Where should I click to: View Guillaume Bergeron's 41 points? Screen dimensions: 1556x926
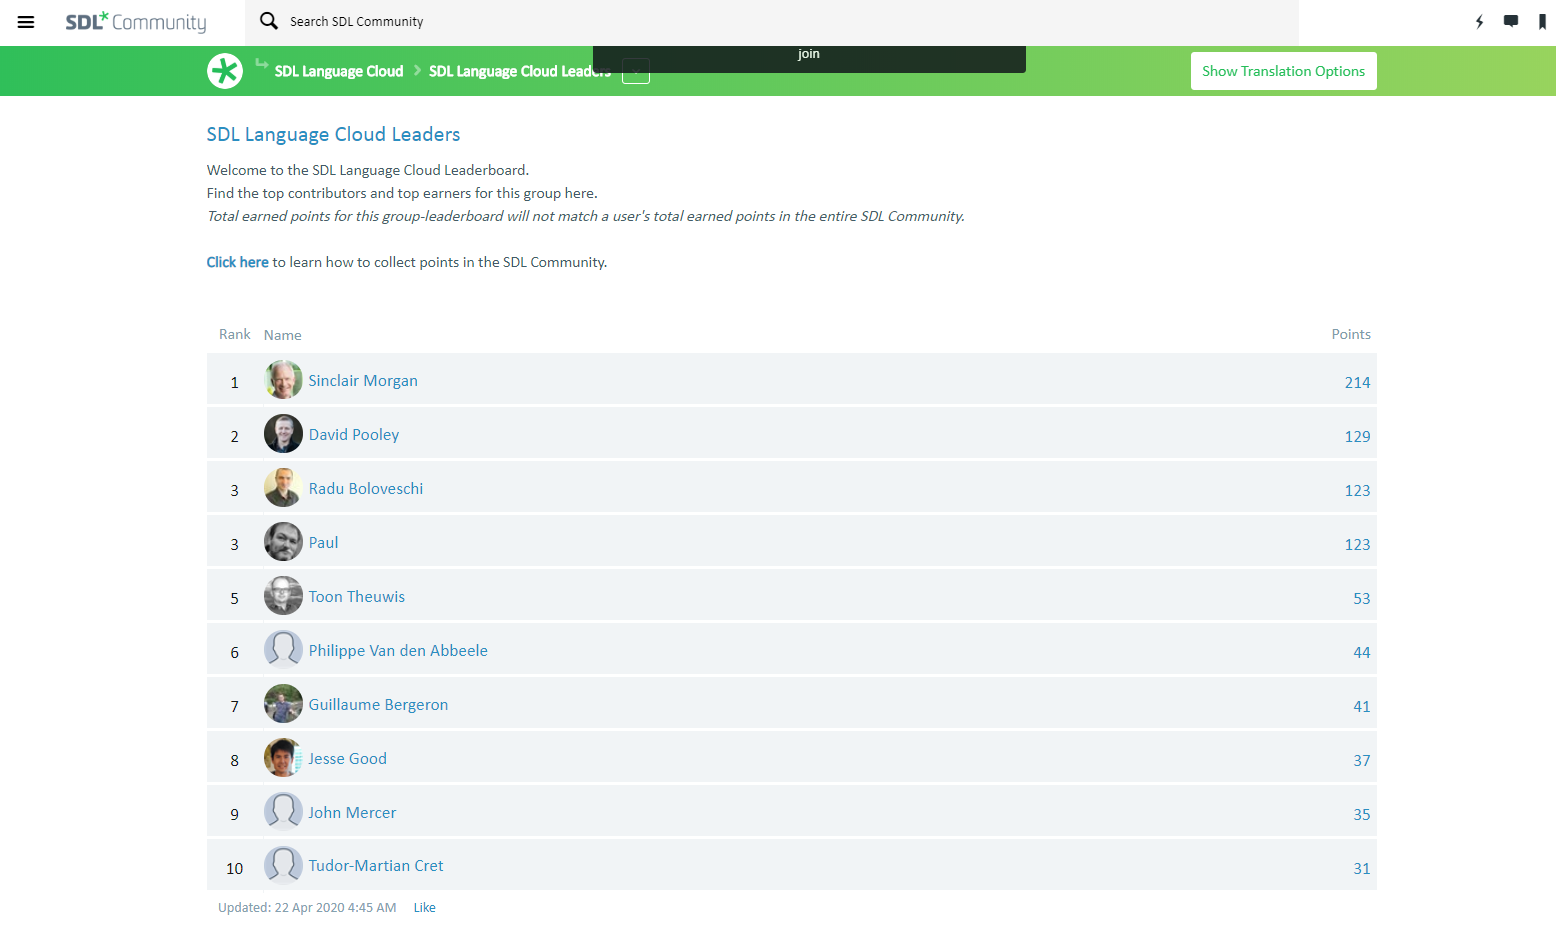click(x=1362, y=706)
